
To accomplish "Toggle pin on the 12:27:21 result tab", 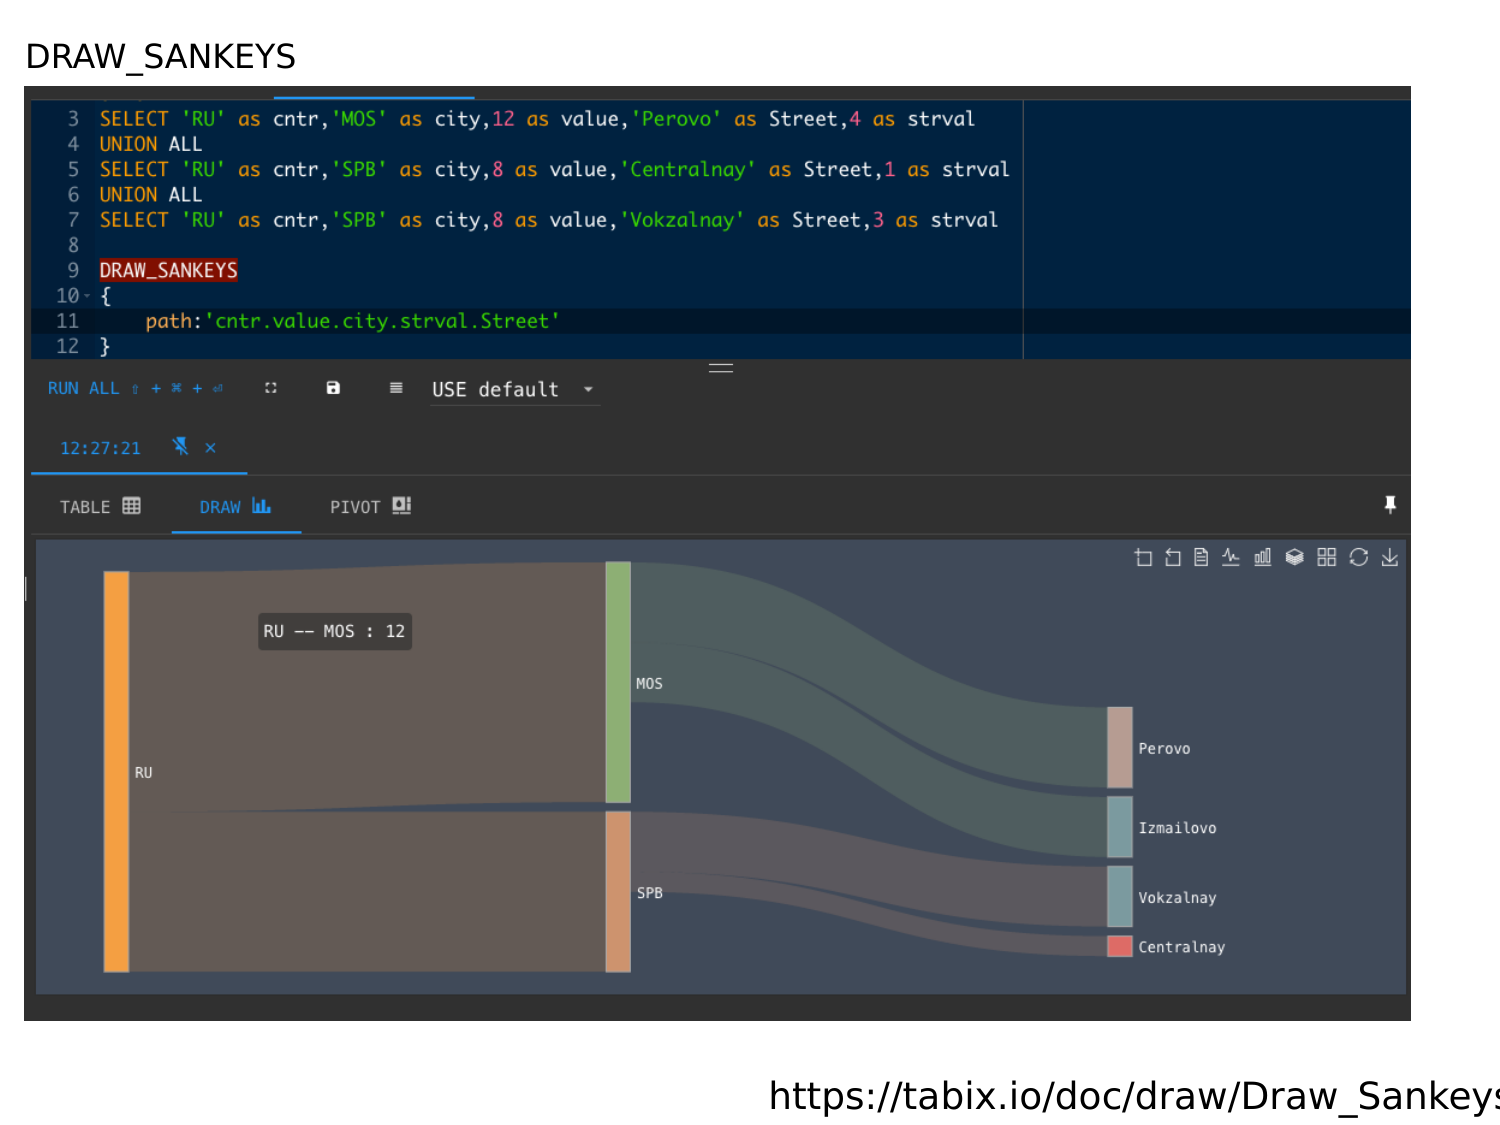I will click(x=180, y=446).
